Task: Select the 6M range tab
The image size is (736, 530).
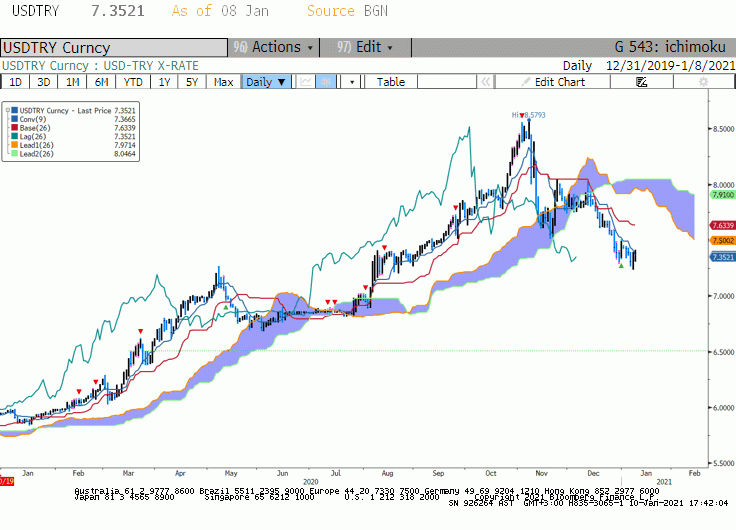Action: (x=101, y=82)
